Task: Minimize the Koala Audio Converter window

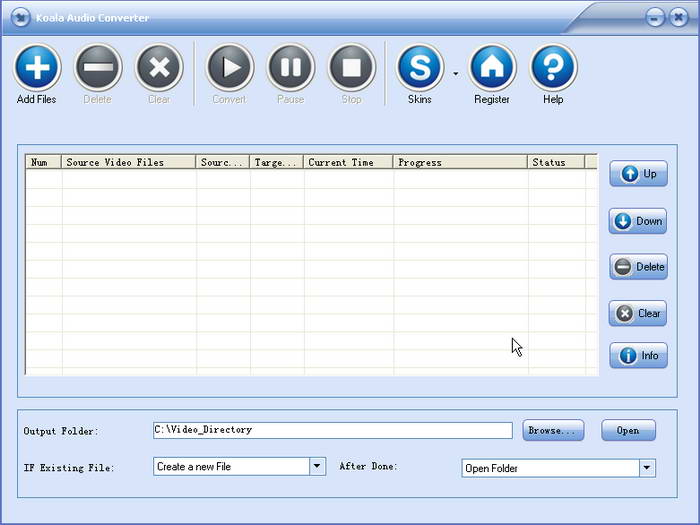Action: coord(655,18)
